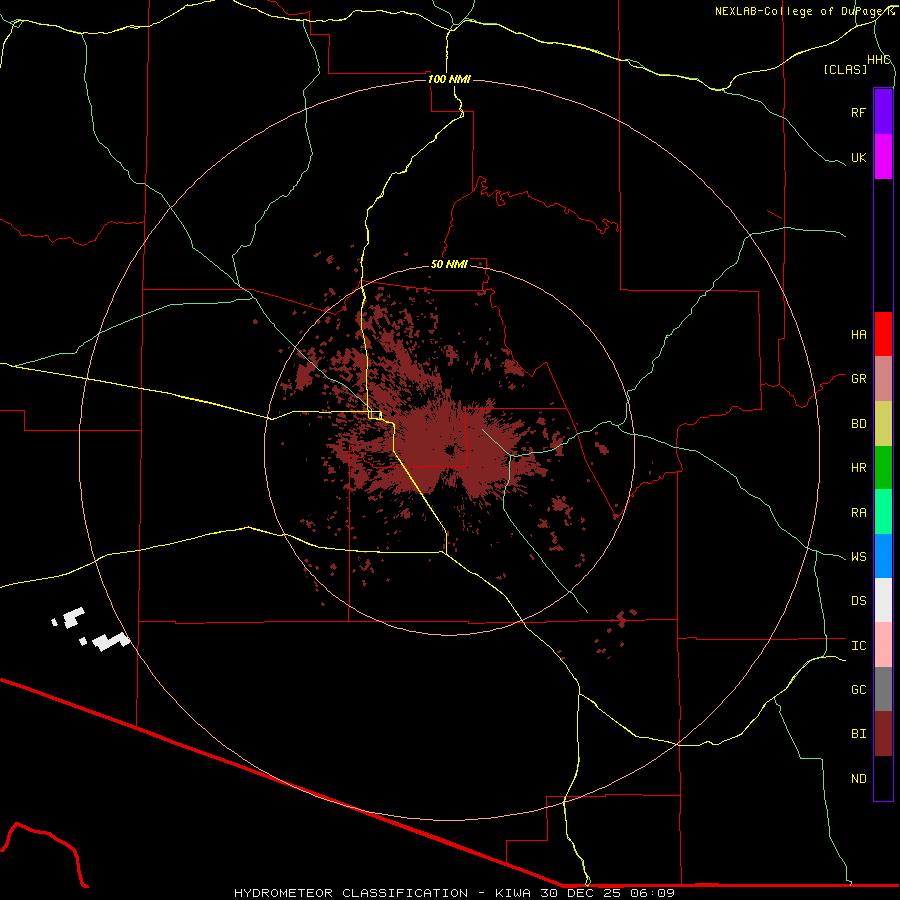This screenshot has width=900, height=900.
Task: Pick the HR green legend swatch
Action: pyautogui.click(x=883, y=468)
